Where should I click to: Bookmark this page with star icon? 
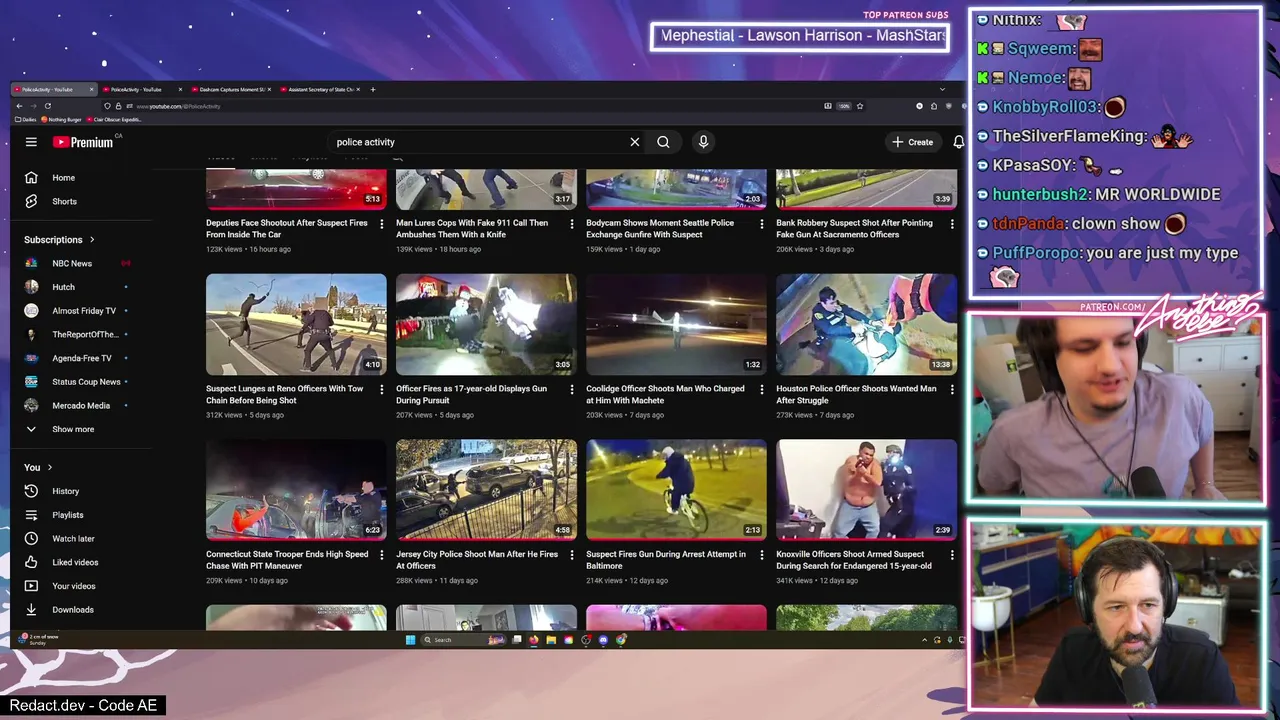(859, 106)
